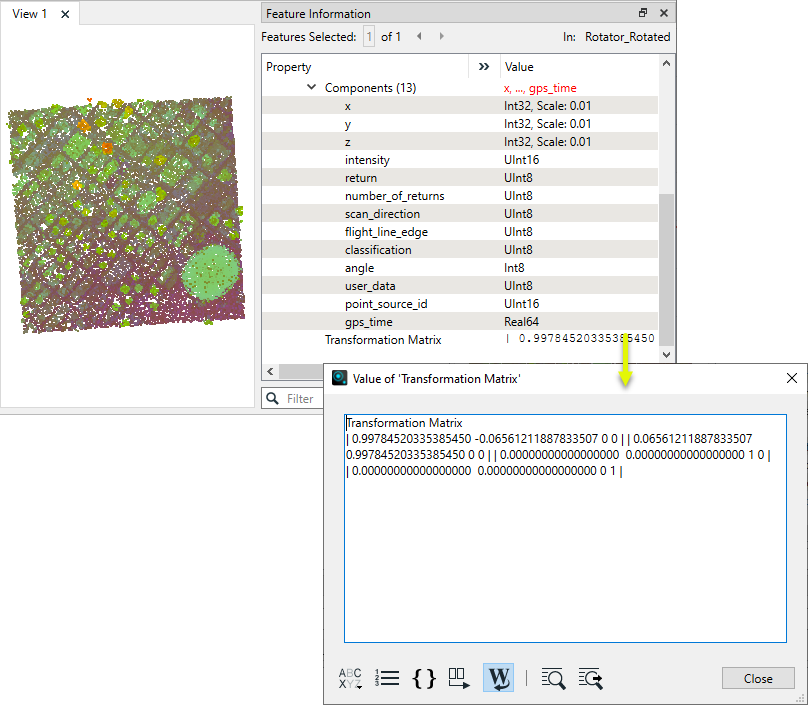
Task: Select the gps_time component row
Action: pos(368,322)
